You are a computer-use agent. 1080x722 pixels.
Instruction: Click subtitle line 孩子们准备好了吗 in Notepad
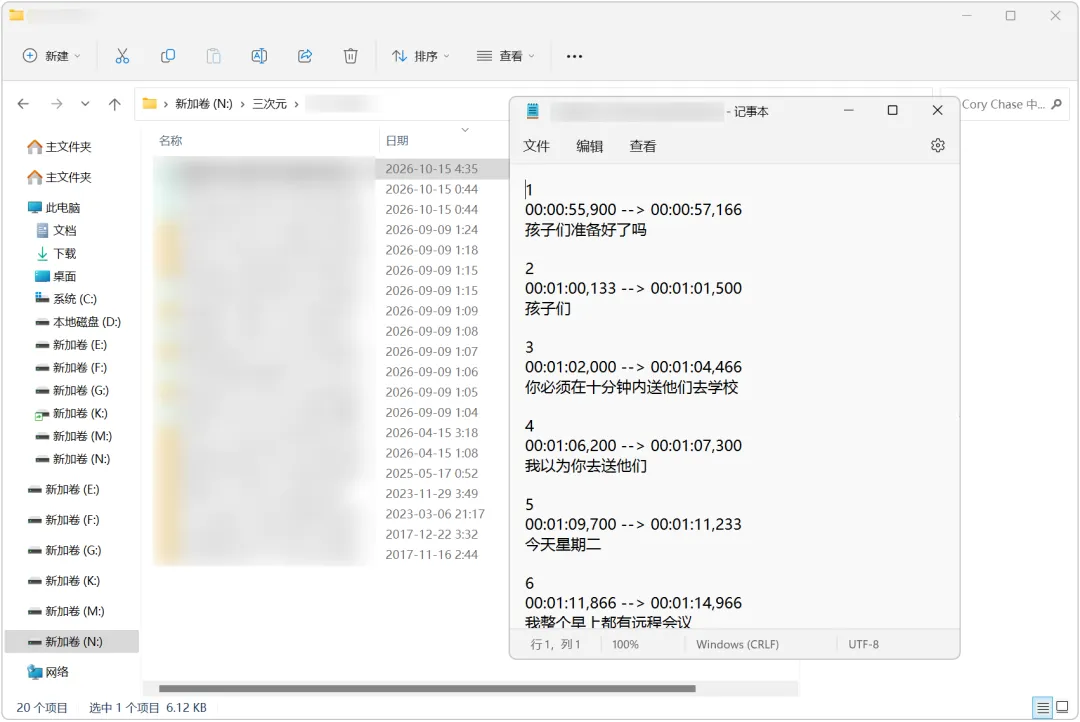coord(585,230)
